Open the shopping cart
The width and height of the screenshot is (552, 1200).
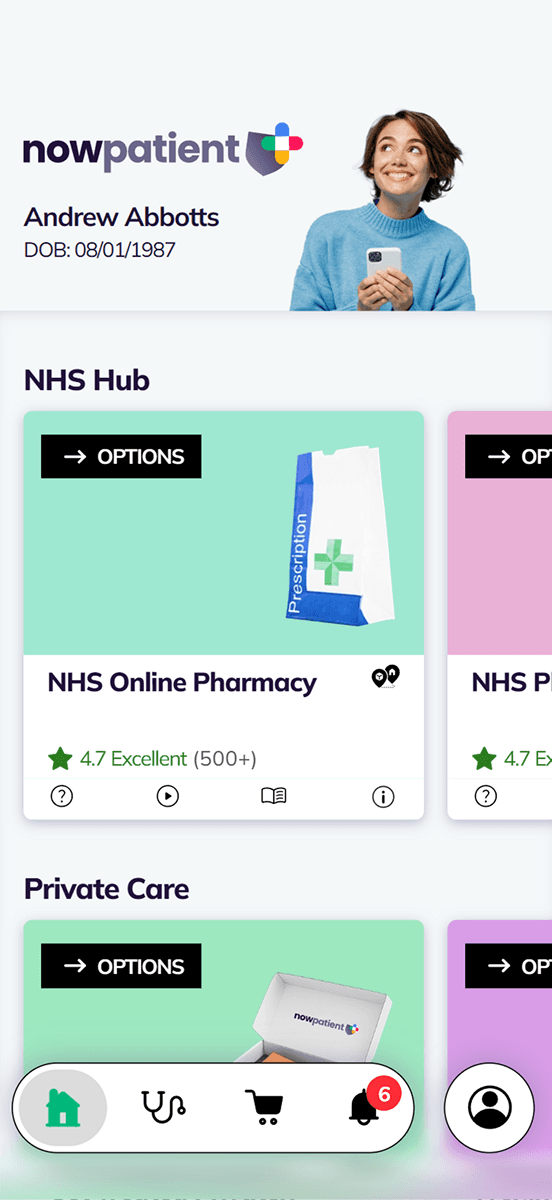pos(264,1107)
